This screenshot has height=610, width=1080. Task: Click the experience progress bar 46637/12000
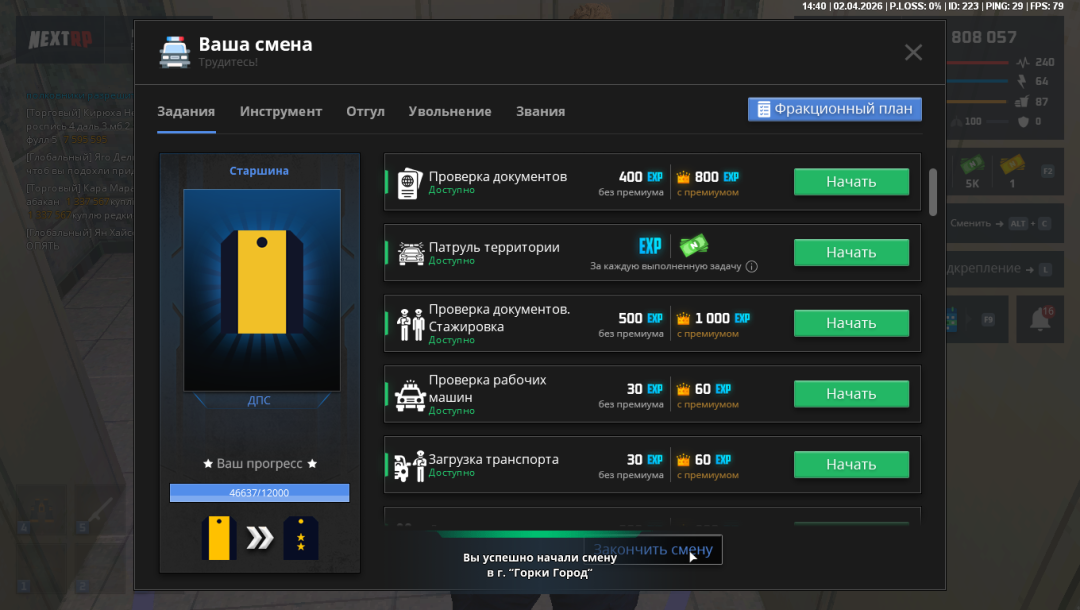pyautogui.click(x=259, y=493)
